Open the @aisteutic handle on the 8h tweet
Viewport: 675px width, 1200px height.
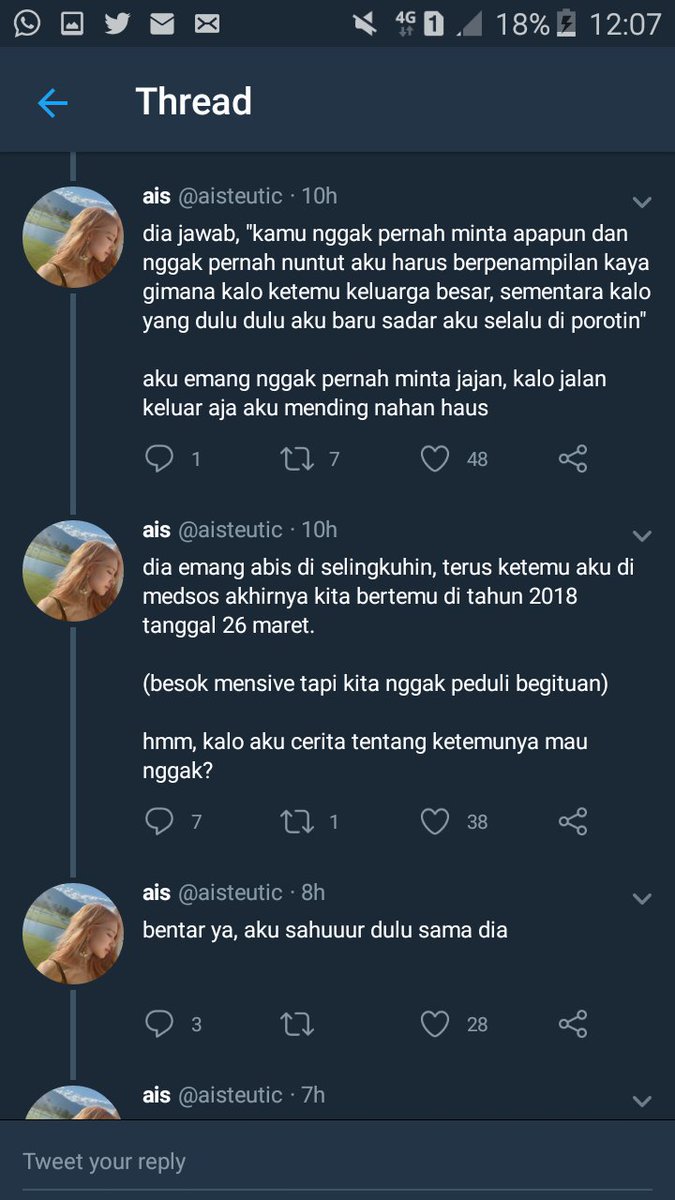click(x=230, y=893)
